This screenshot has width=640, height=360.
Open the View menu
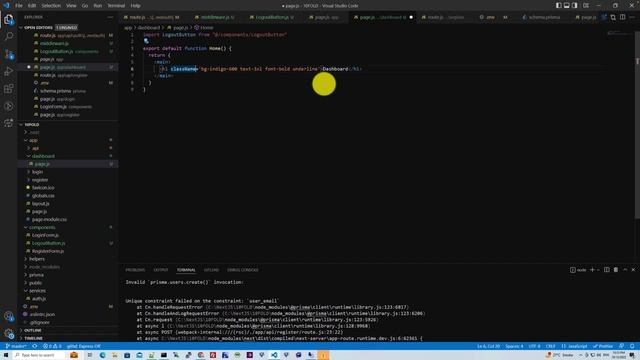(71, 6)
